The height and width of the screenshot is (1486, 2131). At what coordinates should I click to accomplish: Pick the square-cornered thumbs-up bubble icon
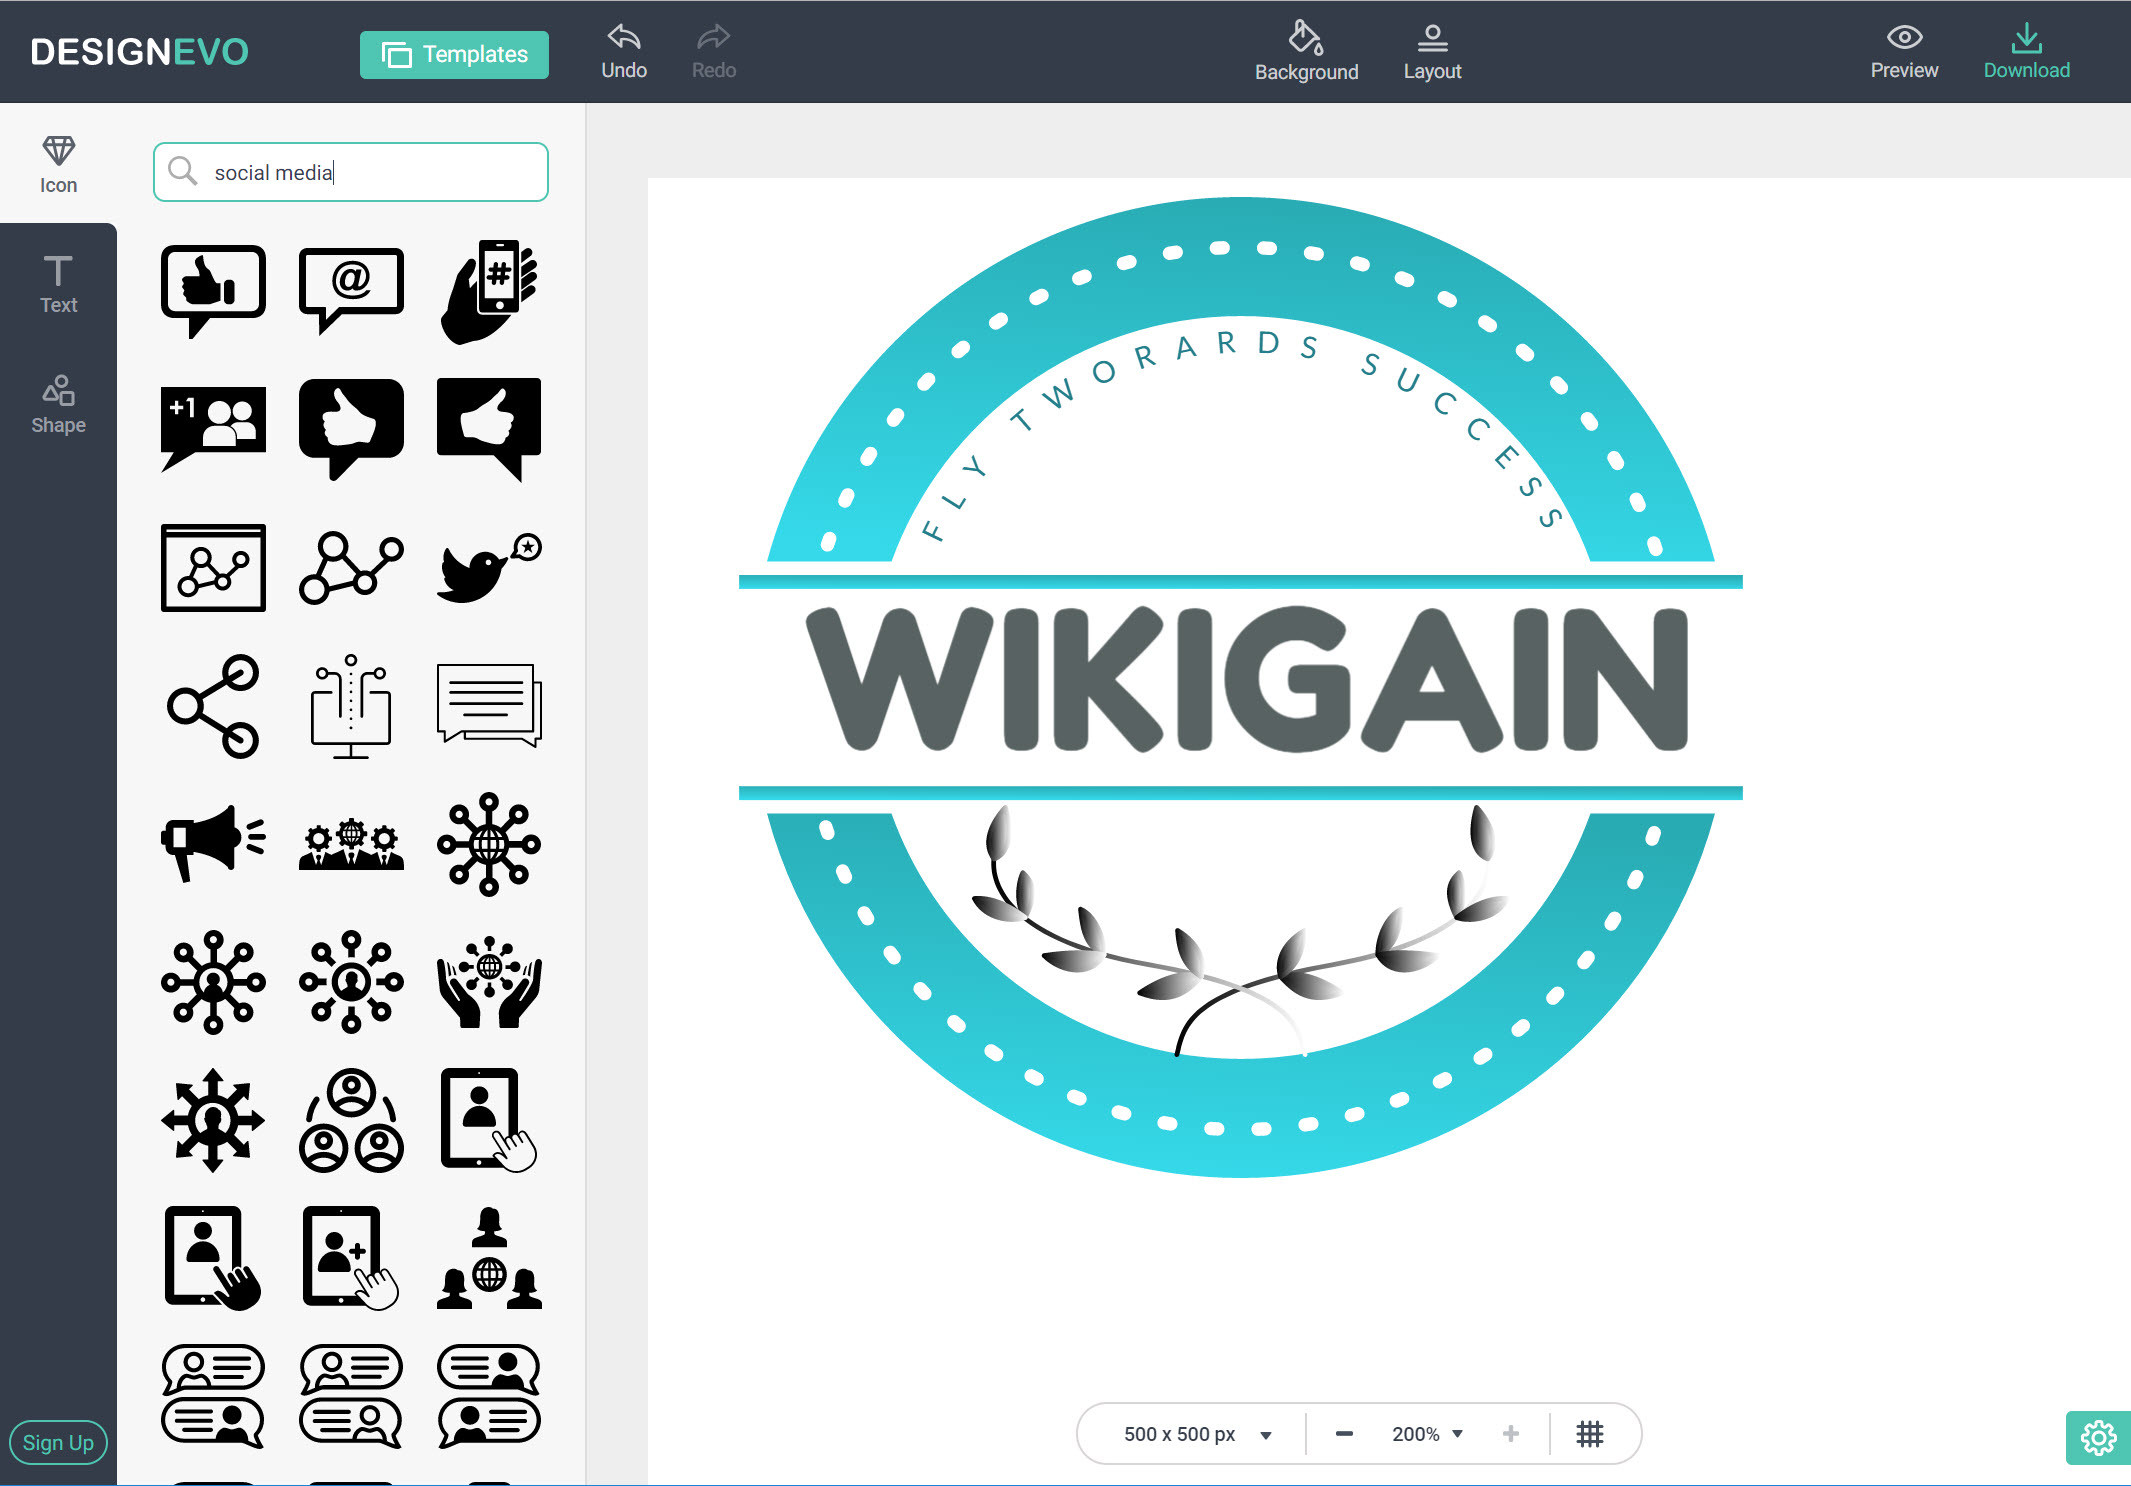489,429
